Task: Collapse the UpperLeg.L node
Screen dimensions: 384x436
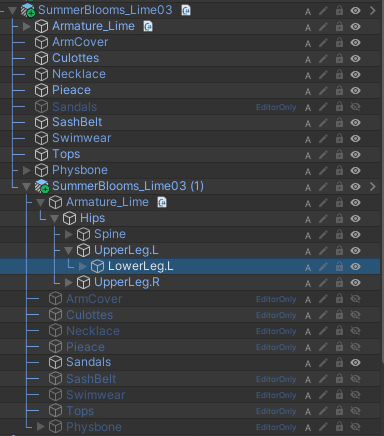Action: pyautogui.click(x=69, y=251)
